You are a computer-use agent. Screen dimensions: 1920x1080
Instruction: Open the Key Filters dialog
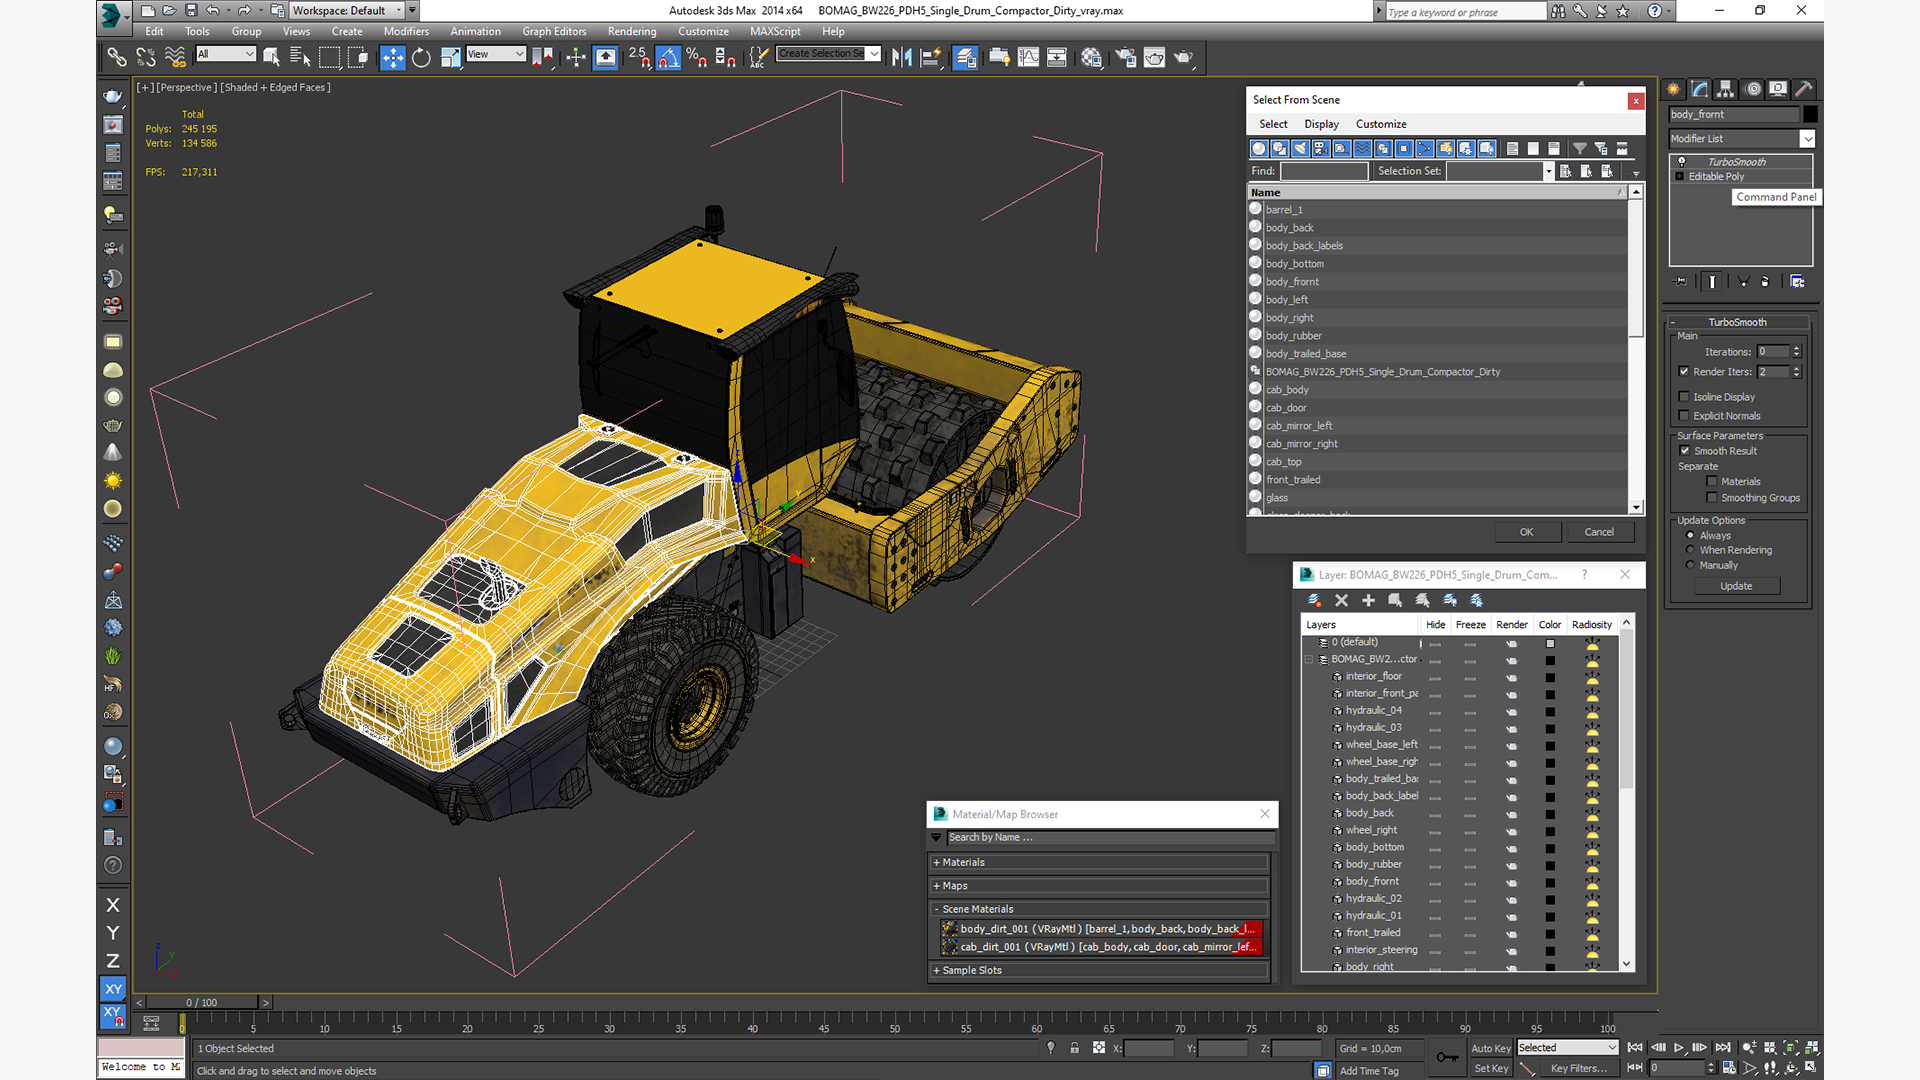[1578, 1068]
